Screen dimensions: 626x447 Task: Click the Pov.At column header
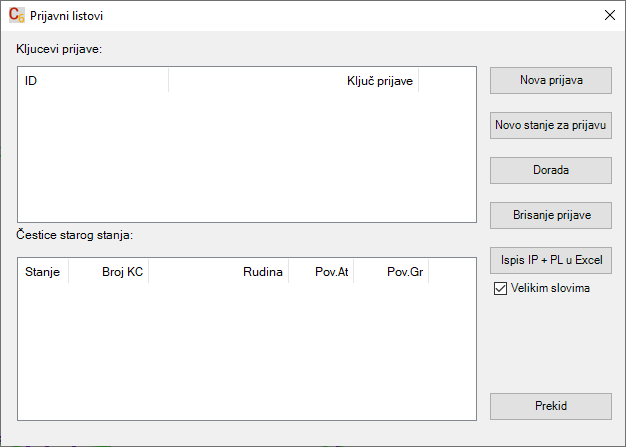pyautogui.click(x=320, y=272)
